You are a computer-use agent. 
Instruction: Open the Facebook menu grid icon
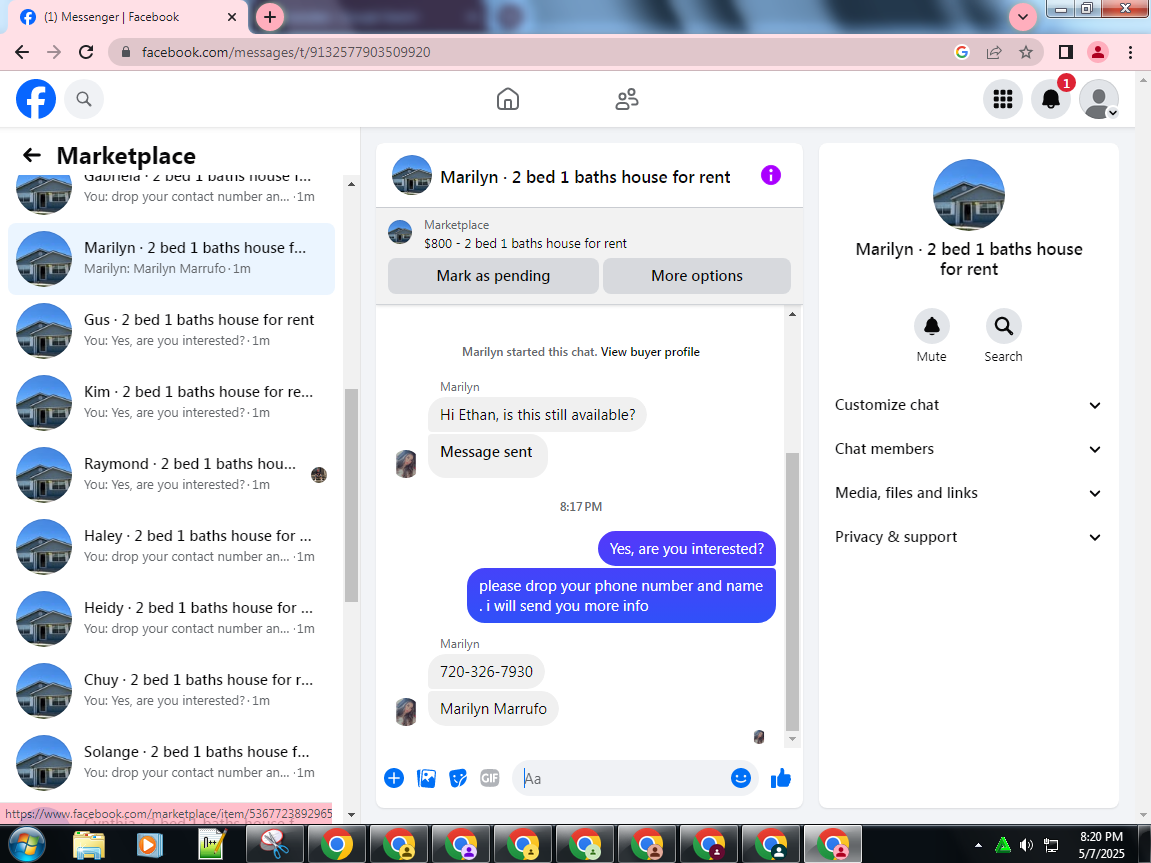point(1003,99)
